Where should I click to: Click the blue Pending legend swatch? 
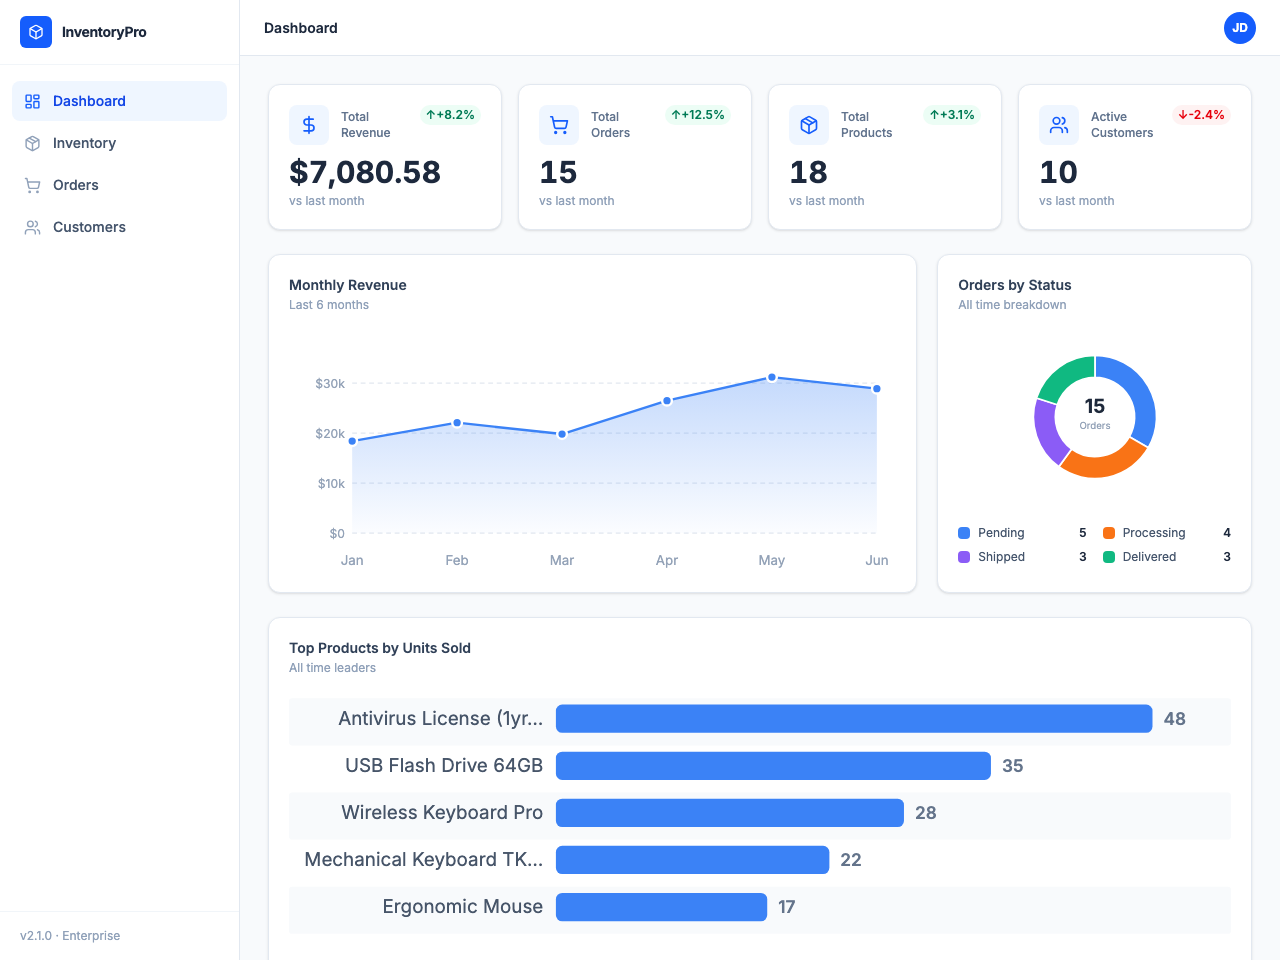(964, 533)
